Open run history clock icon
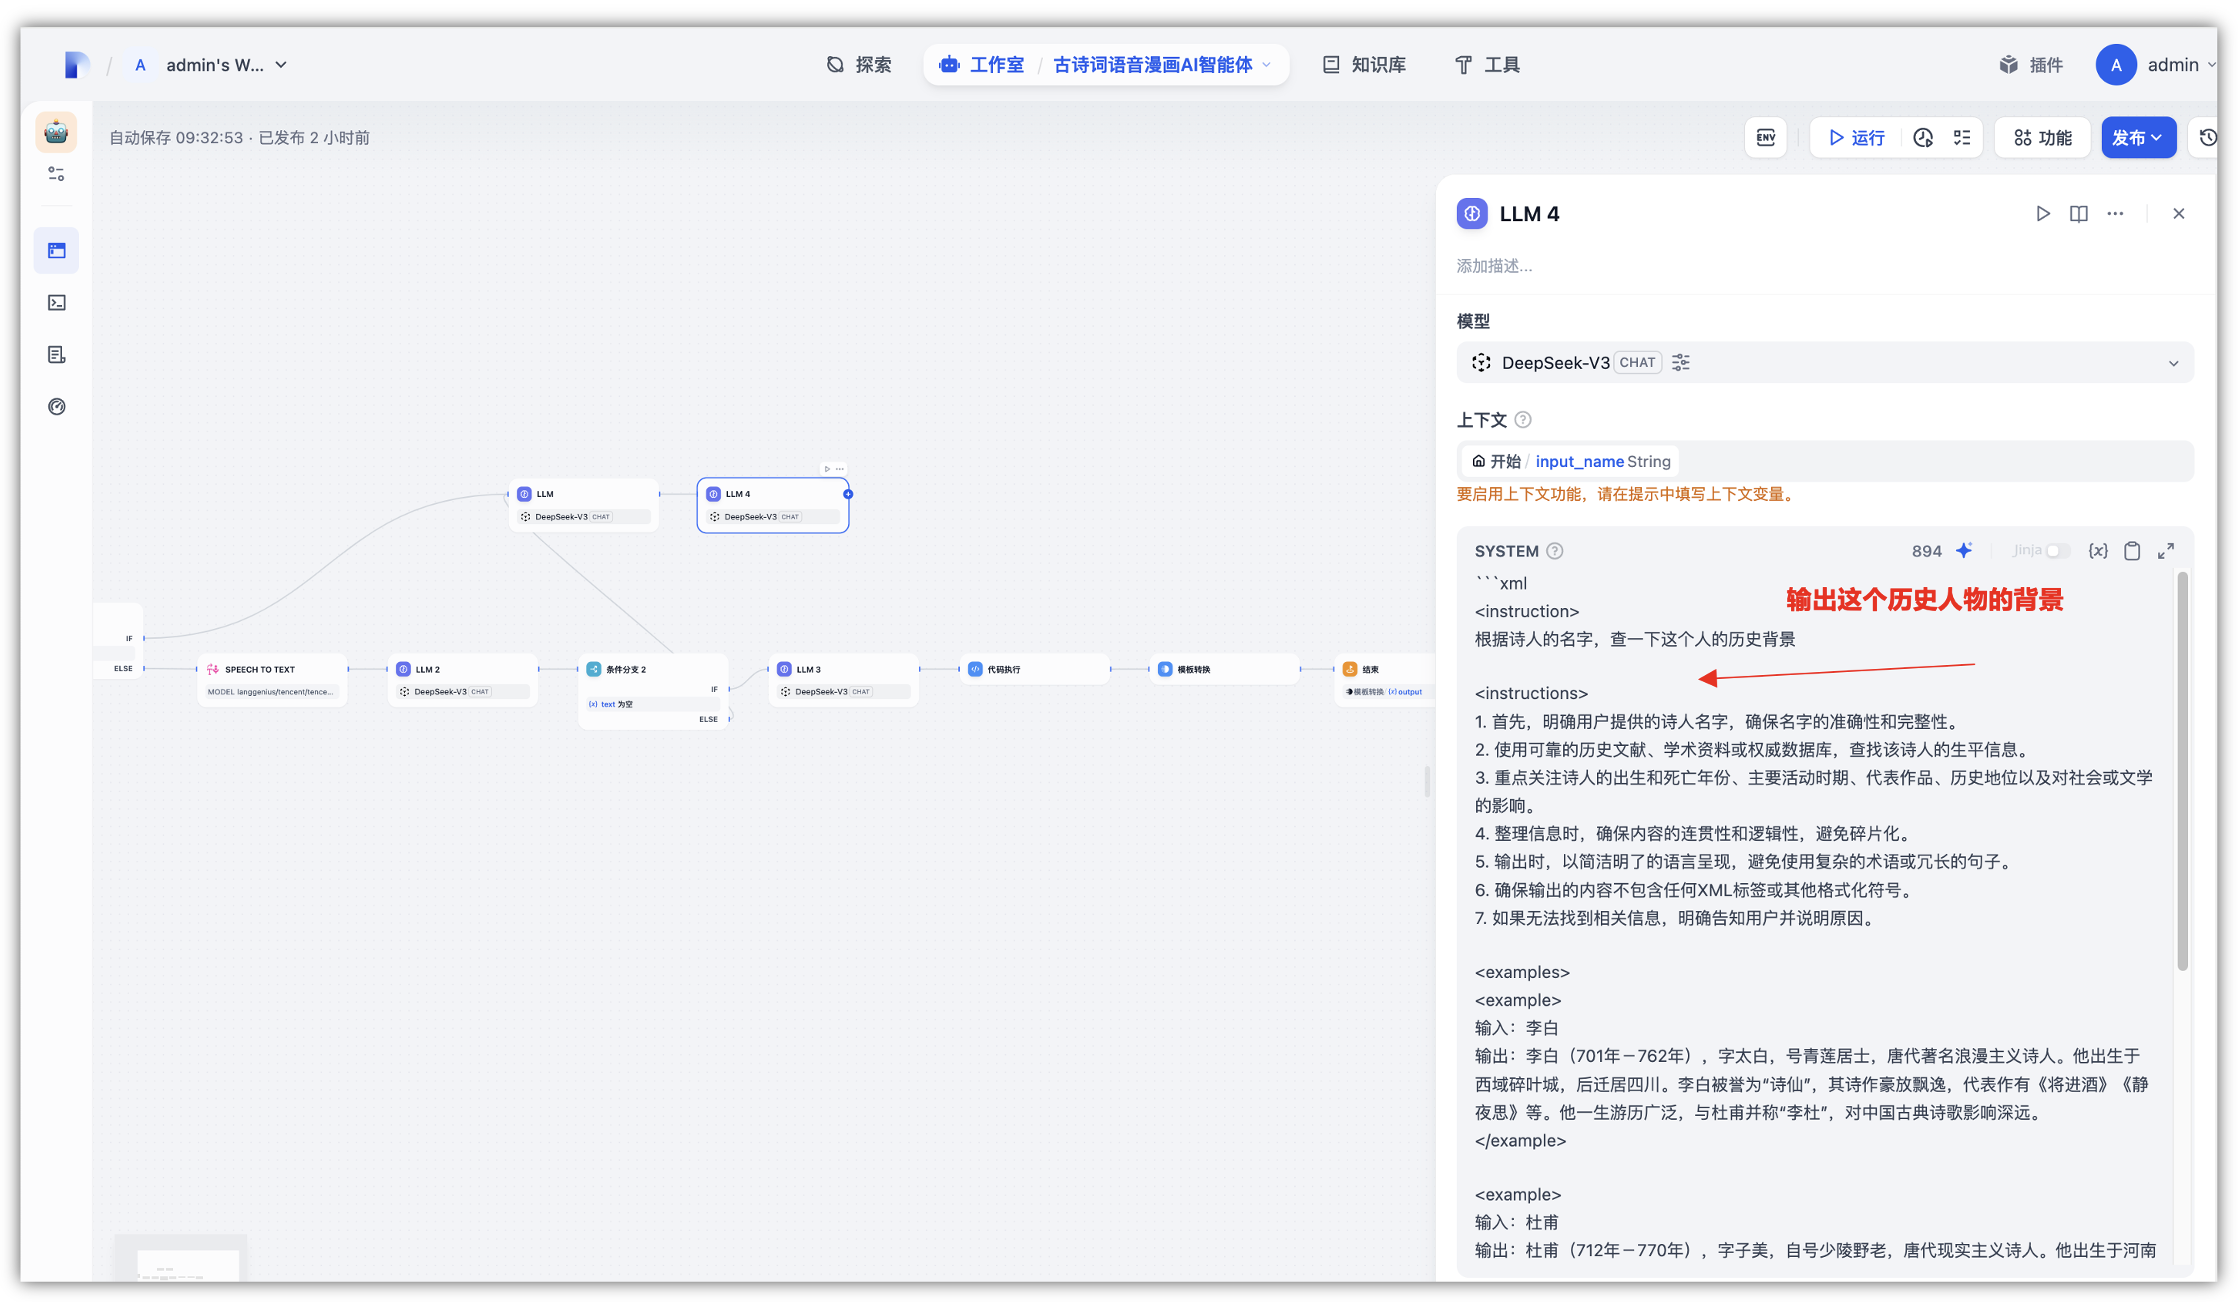This screenshot has width=2238, height=1302. (x=1923, y=138)
